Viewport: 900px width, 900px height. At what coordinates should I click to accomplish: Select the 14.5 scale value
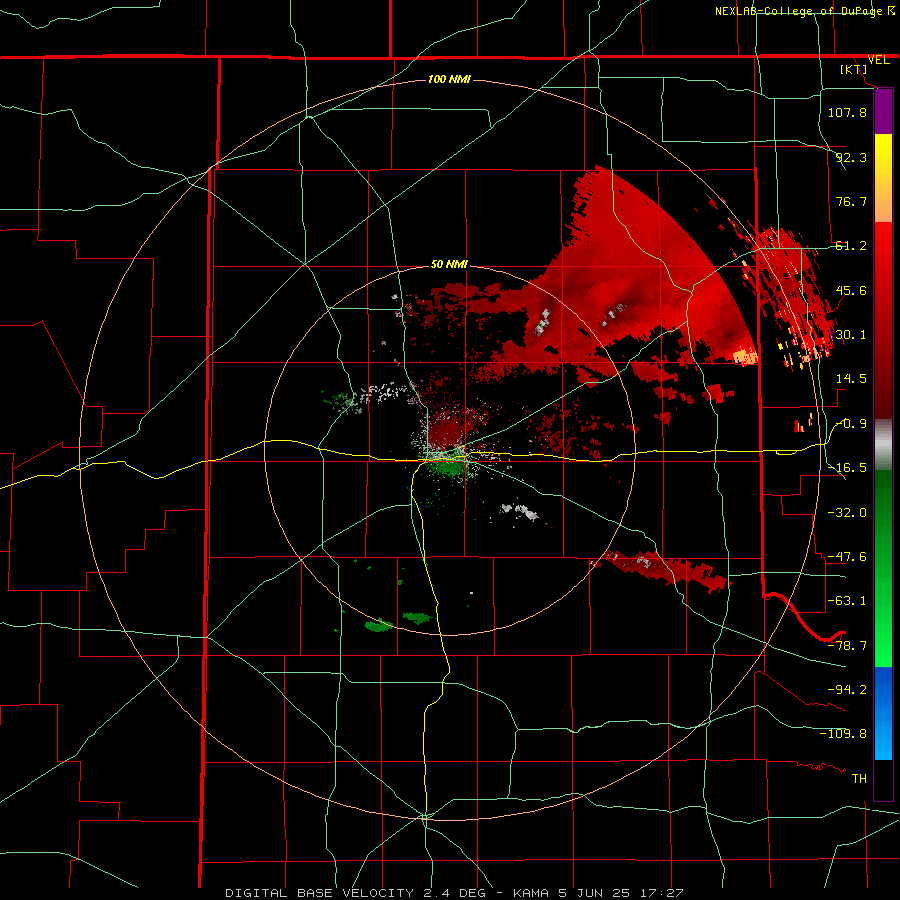851,379
